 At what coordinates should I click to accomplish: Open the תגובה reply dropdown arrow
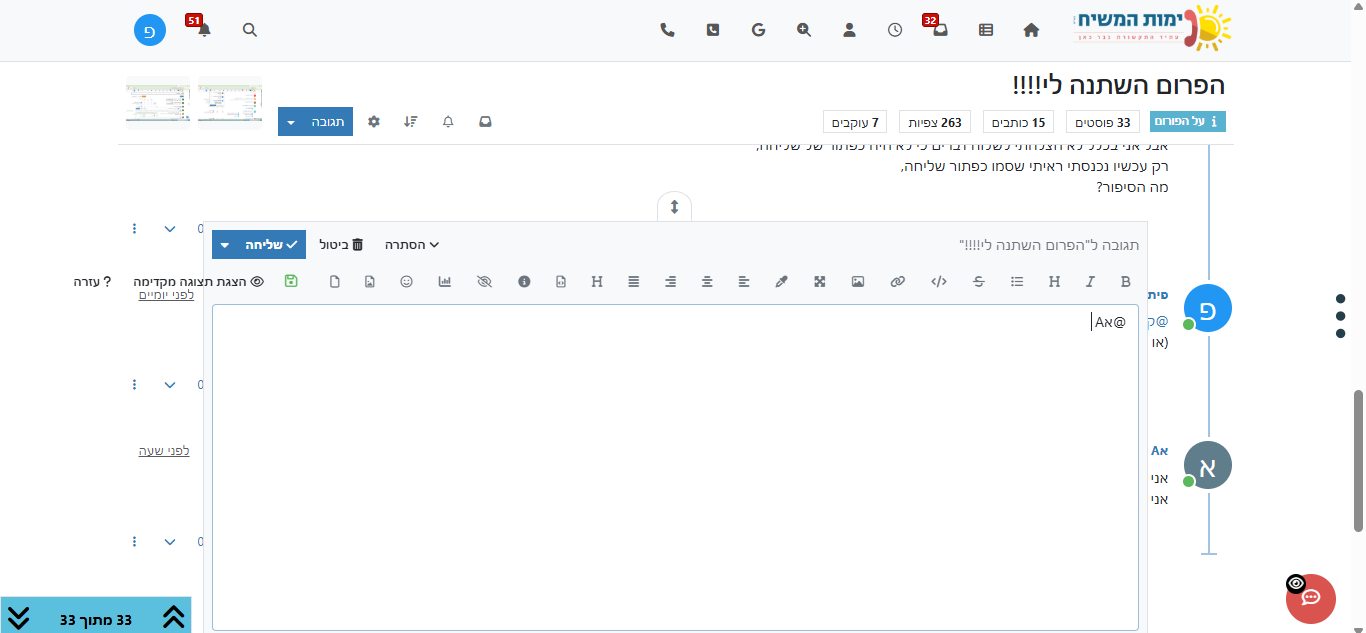(x=290, y=122)
